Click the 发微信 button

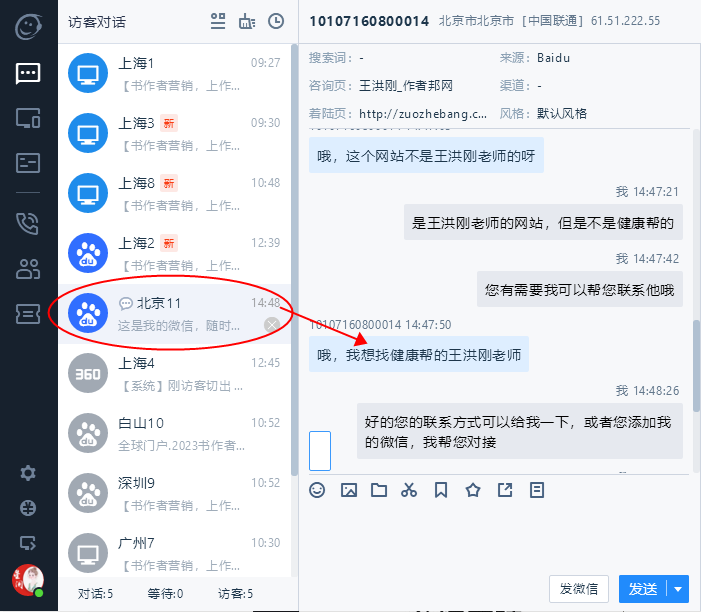coord(579,589)
